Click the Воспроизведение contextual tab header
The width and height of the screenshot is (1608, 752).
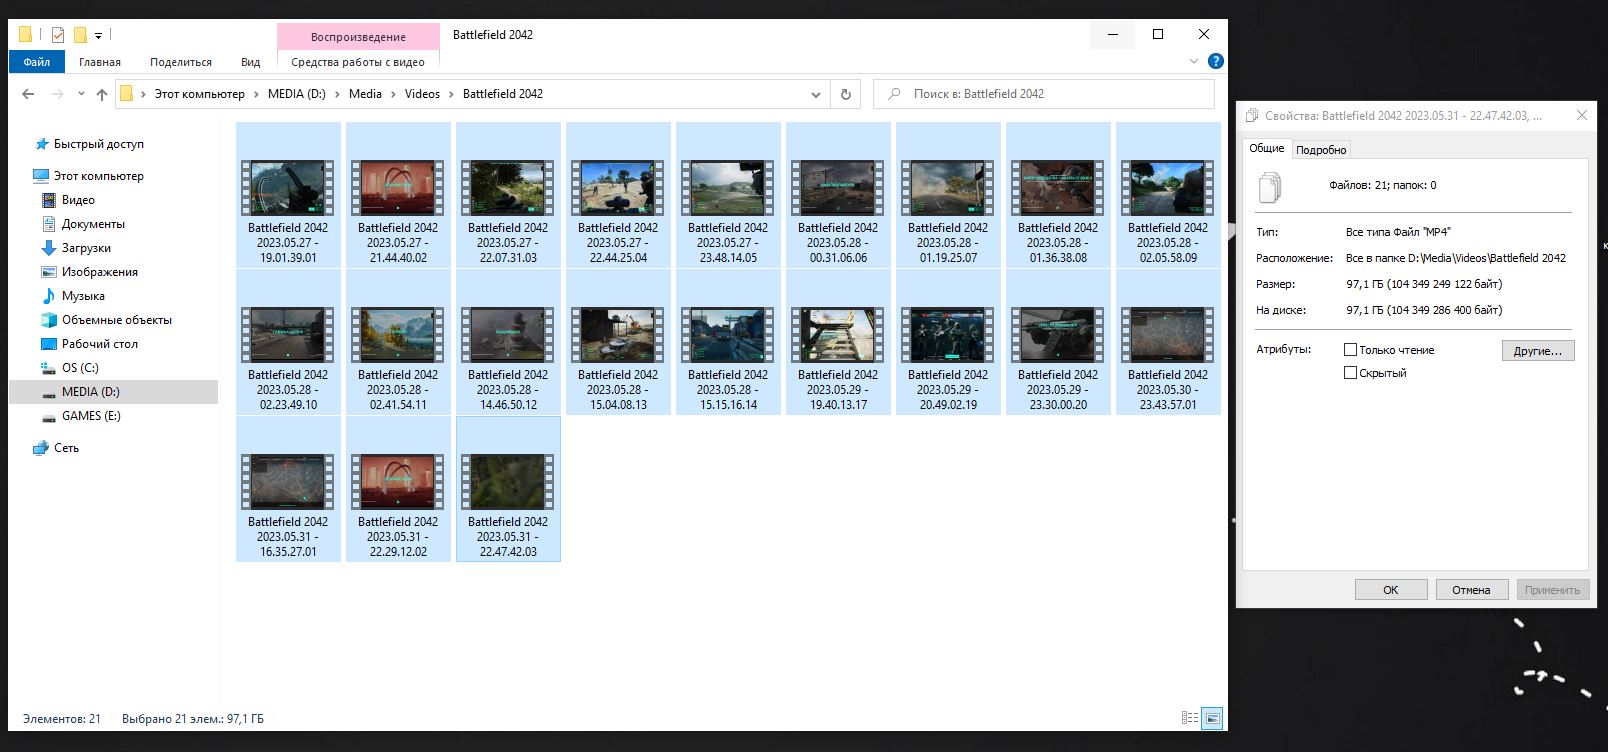pos(358,37)
